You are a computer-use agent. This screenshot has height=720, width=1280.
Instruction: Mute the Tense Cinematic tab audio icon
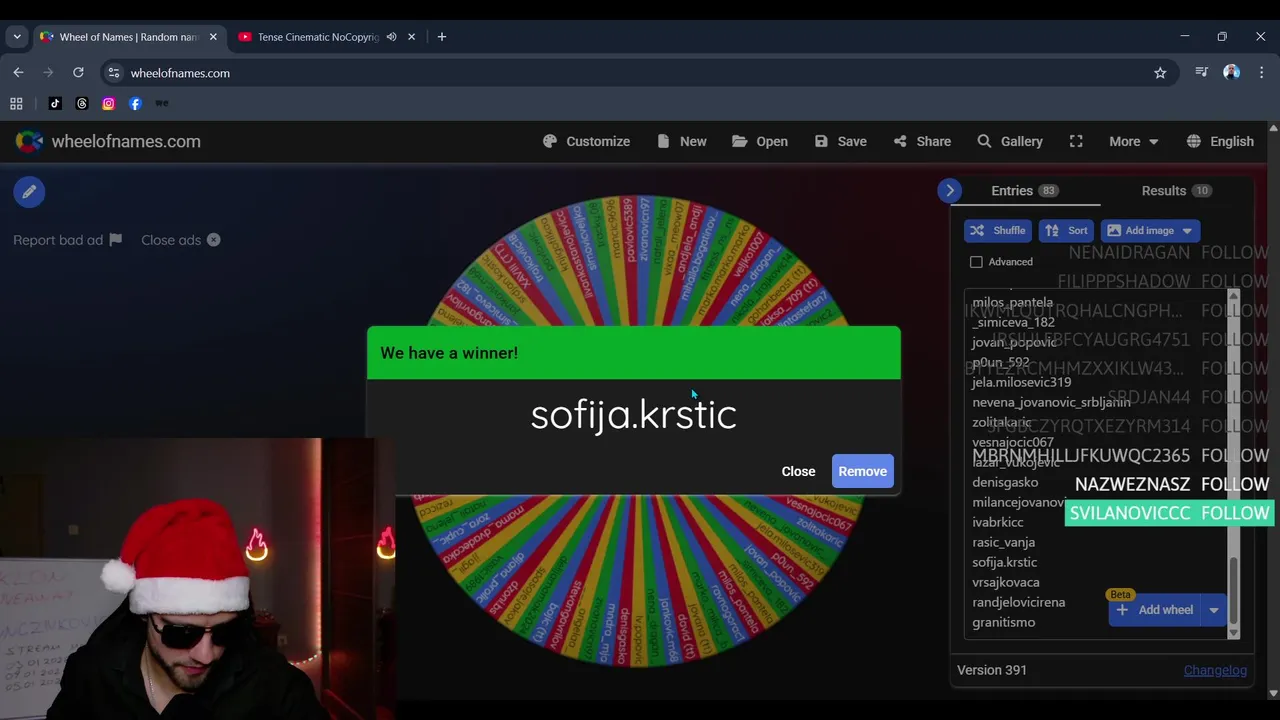(x=391, y=37)
